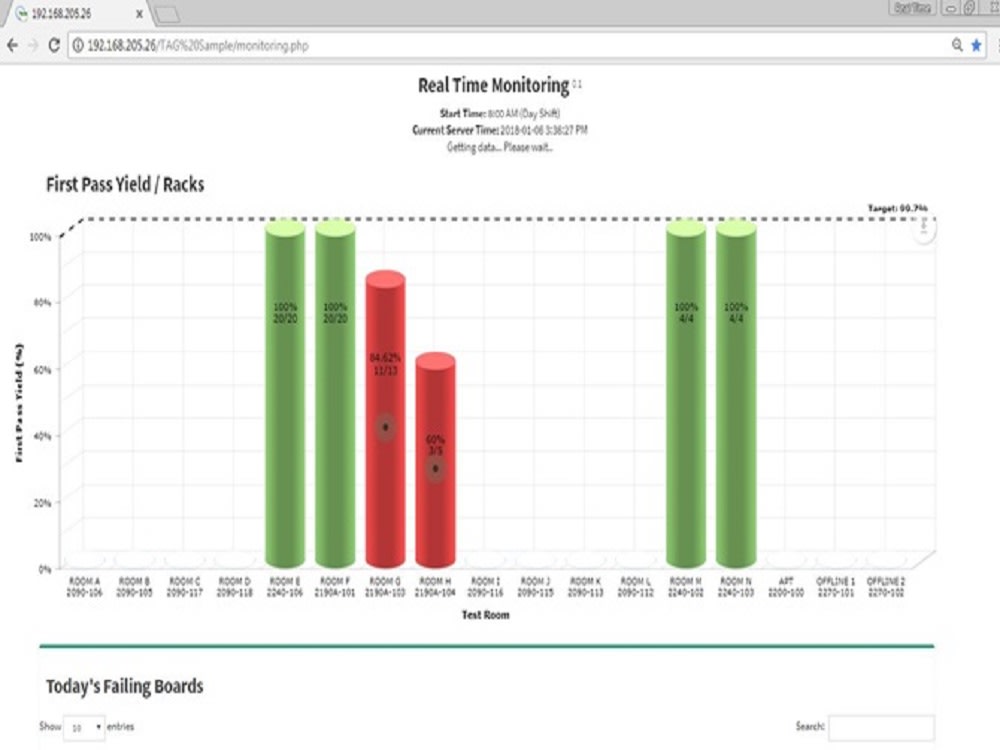Click the First Pass Yield / Racks heading
The width and height of the screenshot is (1000, 750).
point(125,184)
